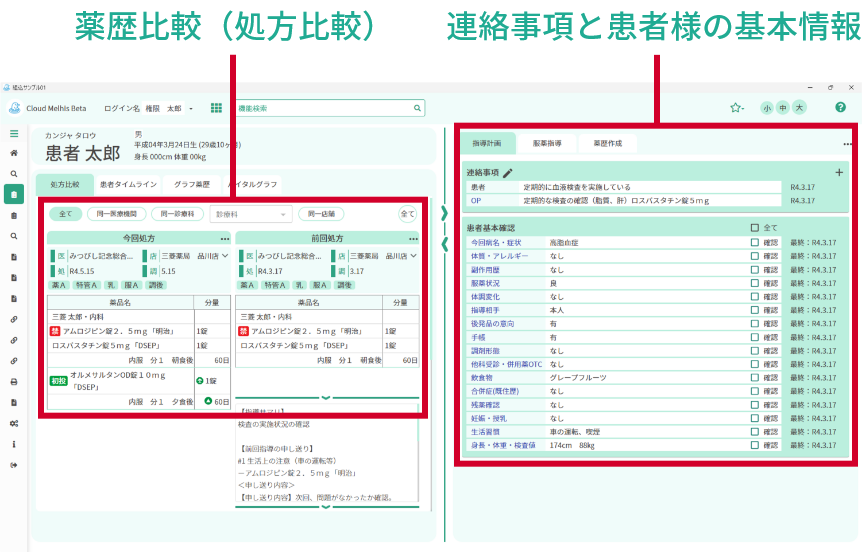862x552 pixels.
Task: Open the 服薬指導 tab
Action: (x=546, y=144)
